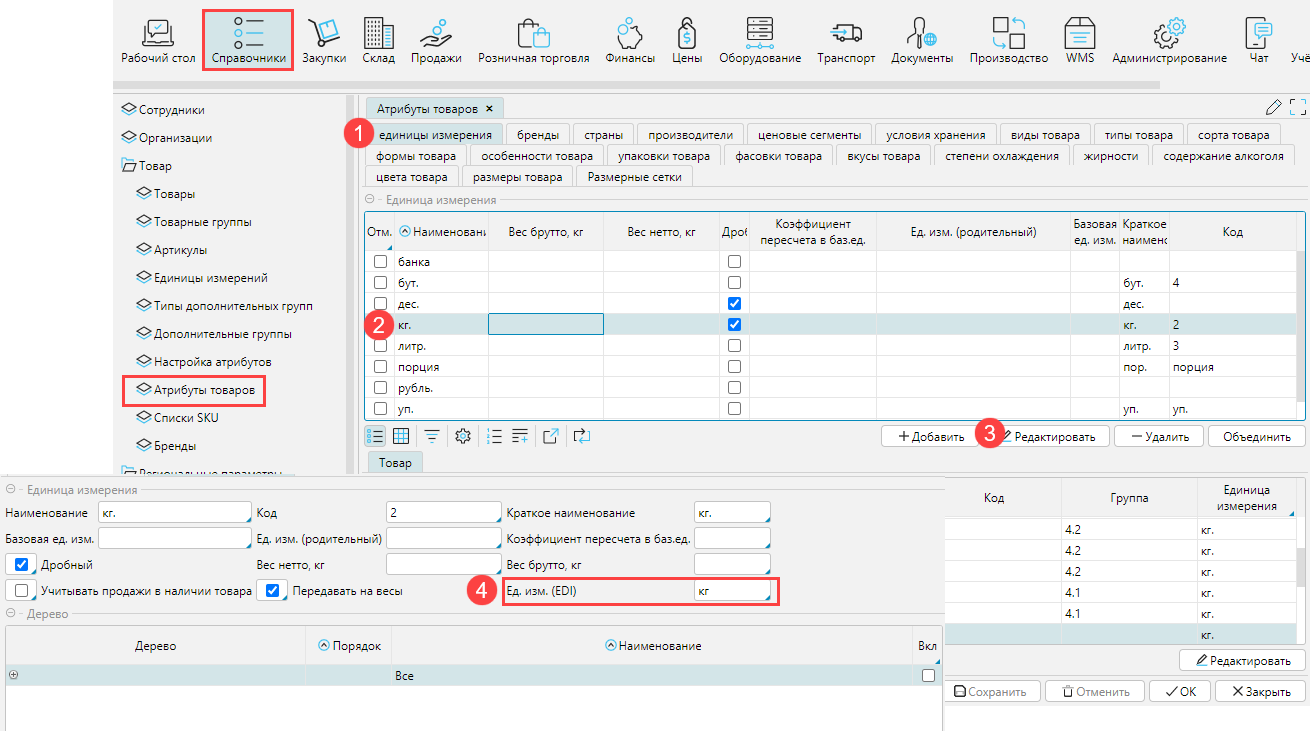This screenshot has height=731, width=1310.
Task: Open the Справочники section in top toolbar
Action: tap(248, 40)
